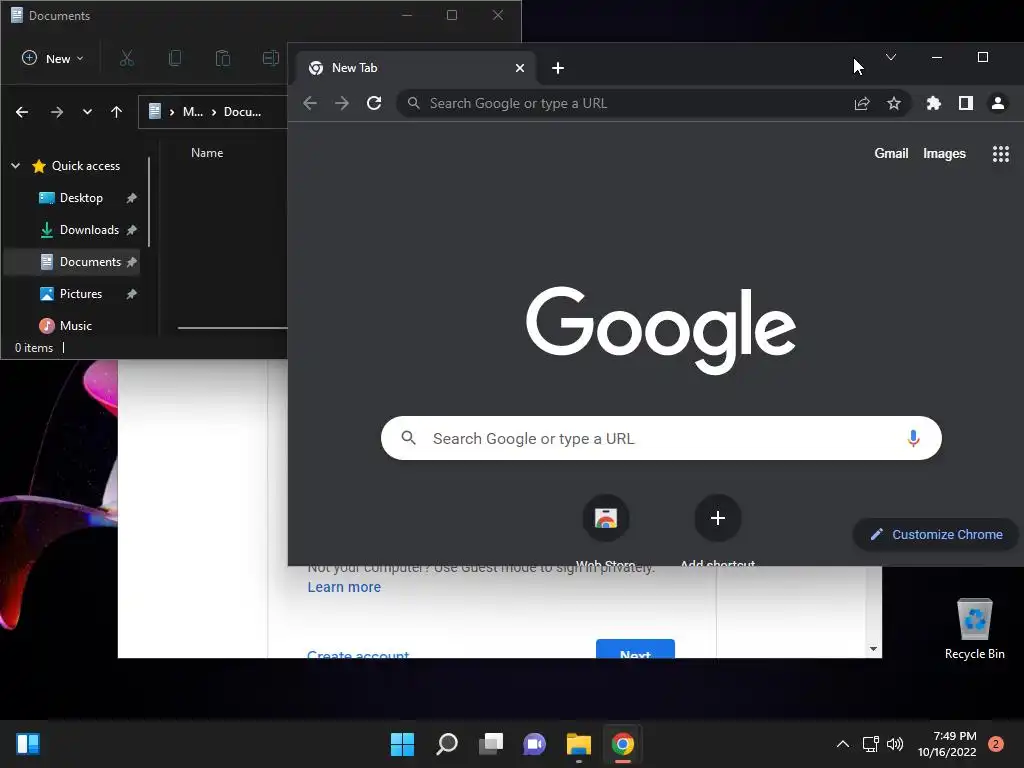
Task: Go back in Chrome toolbar
Action: pos(310,103)
